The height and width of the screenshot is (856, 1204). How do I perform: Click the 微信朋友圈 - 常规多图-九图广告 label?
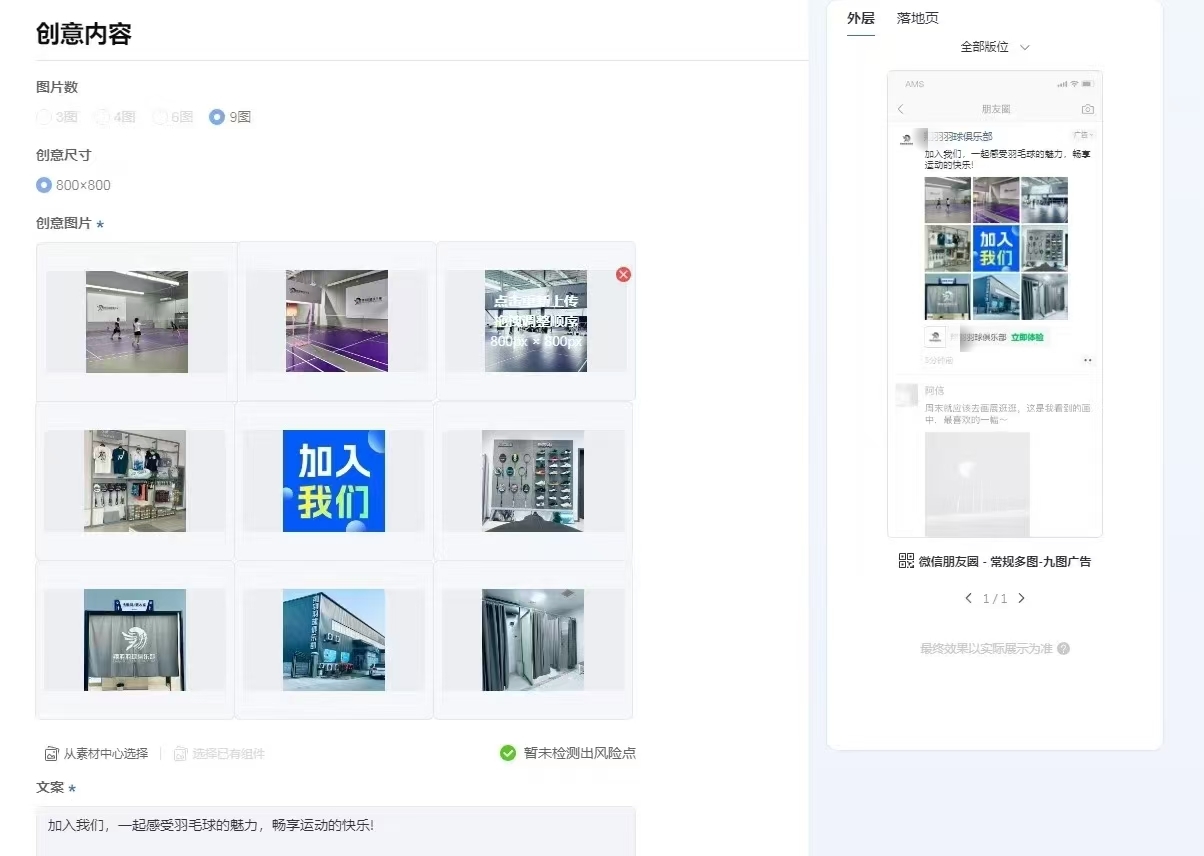[x=1005, y=561]
